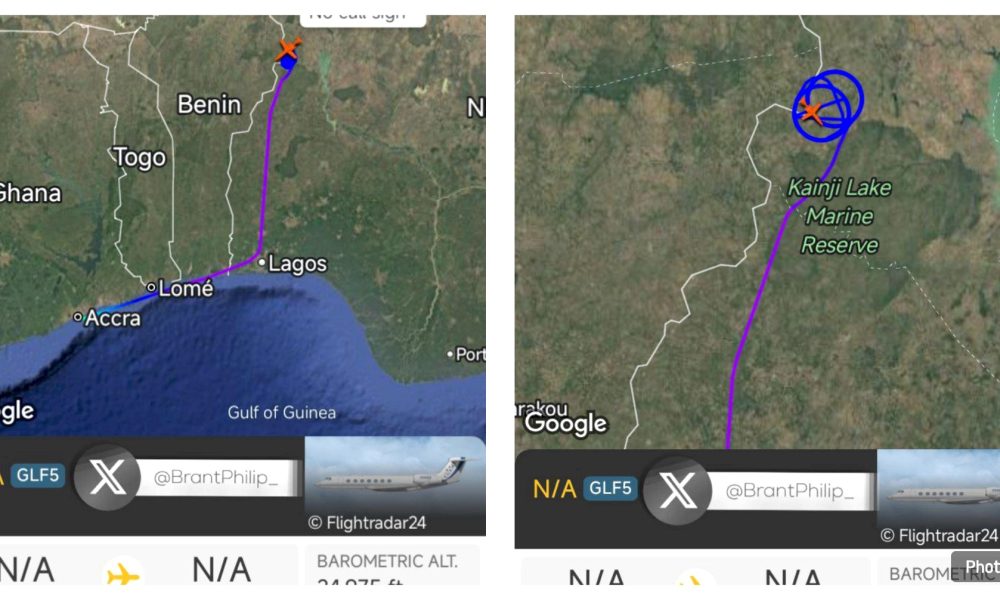The height and width of the screenshot is (600, 1000).
Task: Click the Accra location marker
Action: (x=79, y=317)
